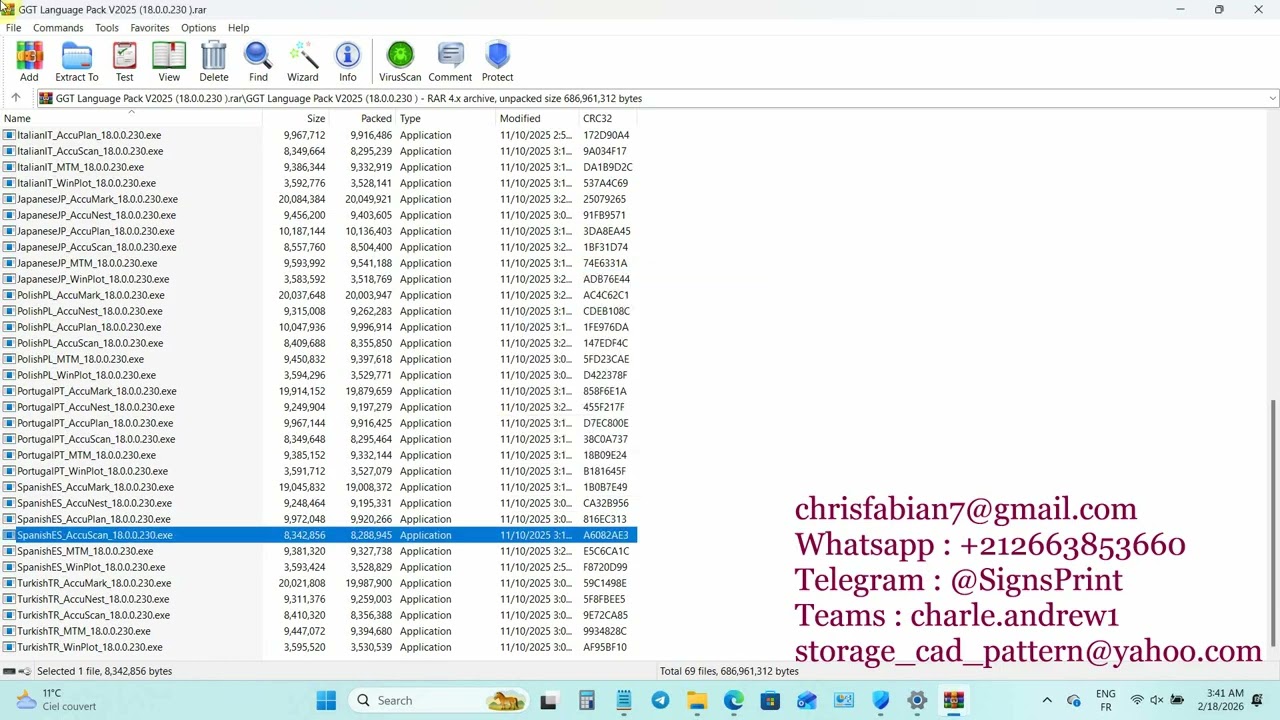Open Outlook from the taskbar
Image resolution: width=1280 pixels, height=720 pixels.
[x=807, y=700]
